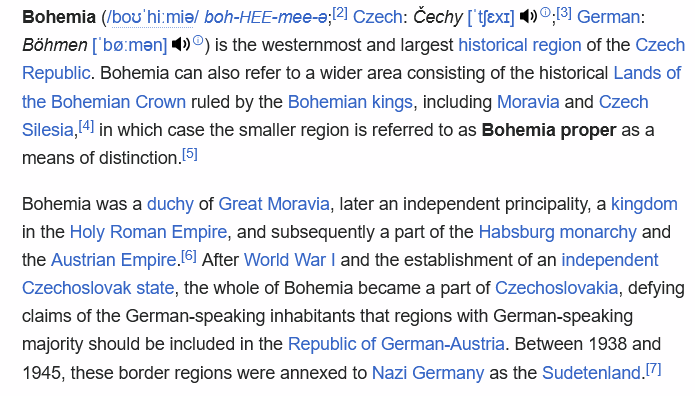This screenshot has width=695, height=396.
Task: Play the Czech pronunciation audio speaker icon
Action: tap(528, 17)
